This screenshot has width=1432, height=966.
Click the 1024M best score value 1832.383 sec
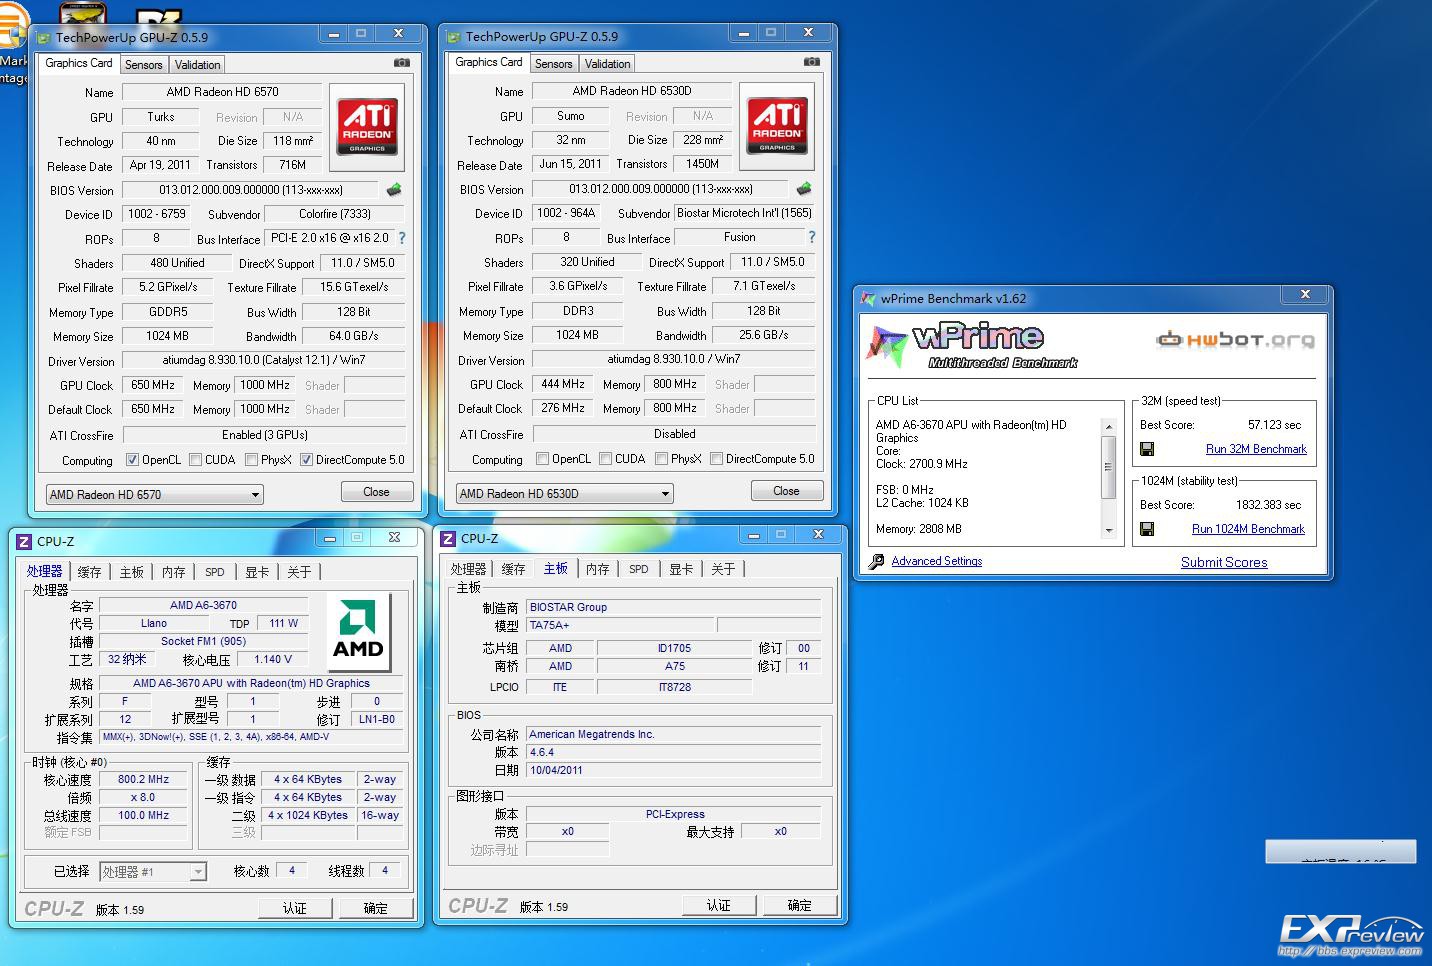tap(1268, 505)
